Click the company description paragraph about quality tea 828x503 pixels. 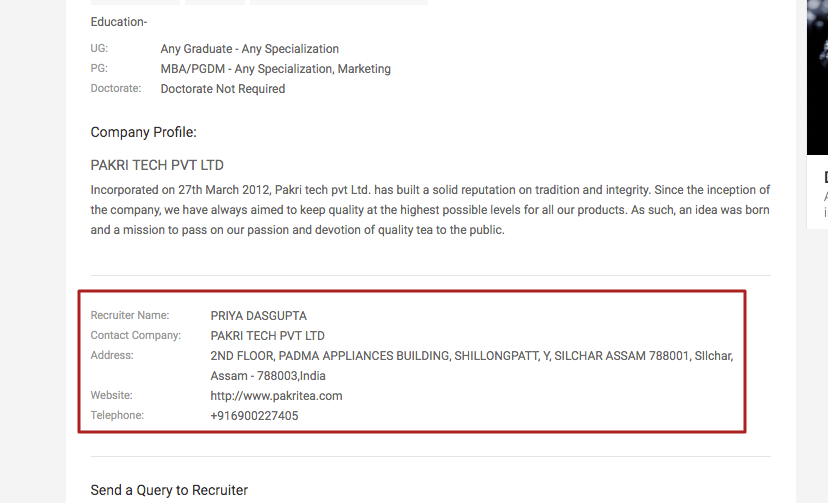pyautogui.click(x=430, y=210)
